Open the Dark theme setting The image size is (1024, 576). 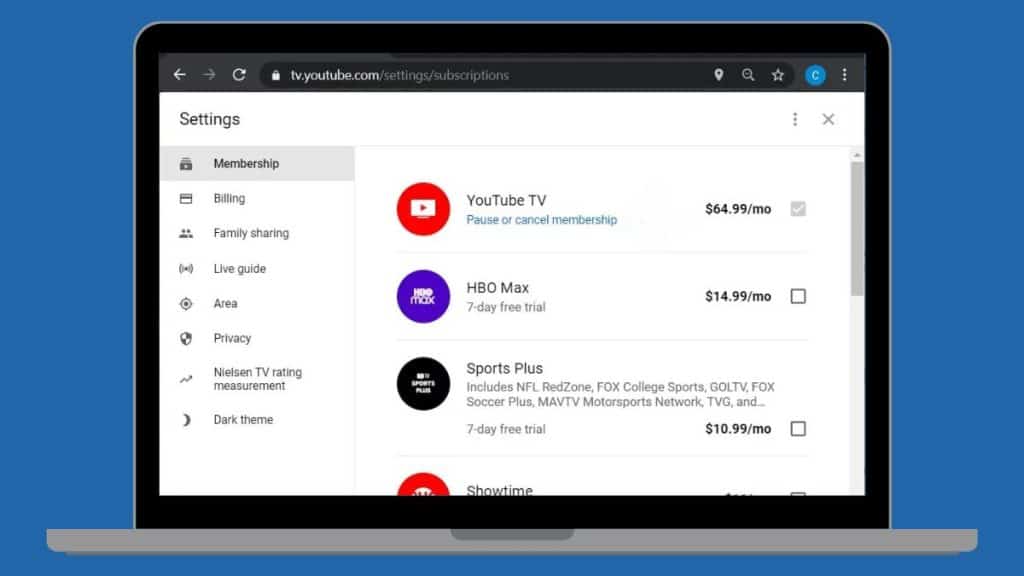pos(257,420)
